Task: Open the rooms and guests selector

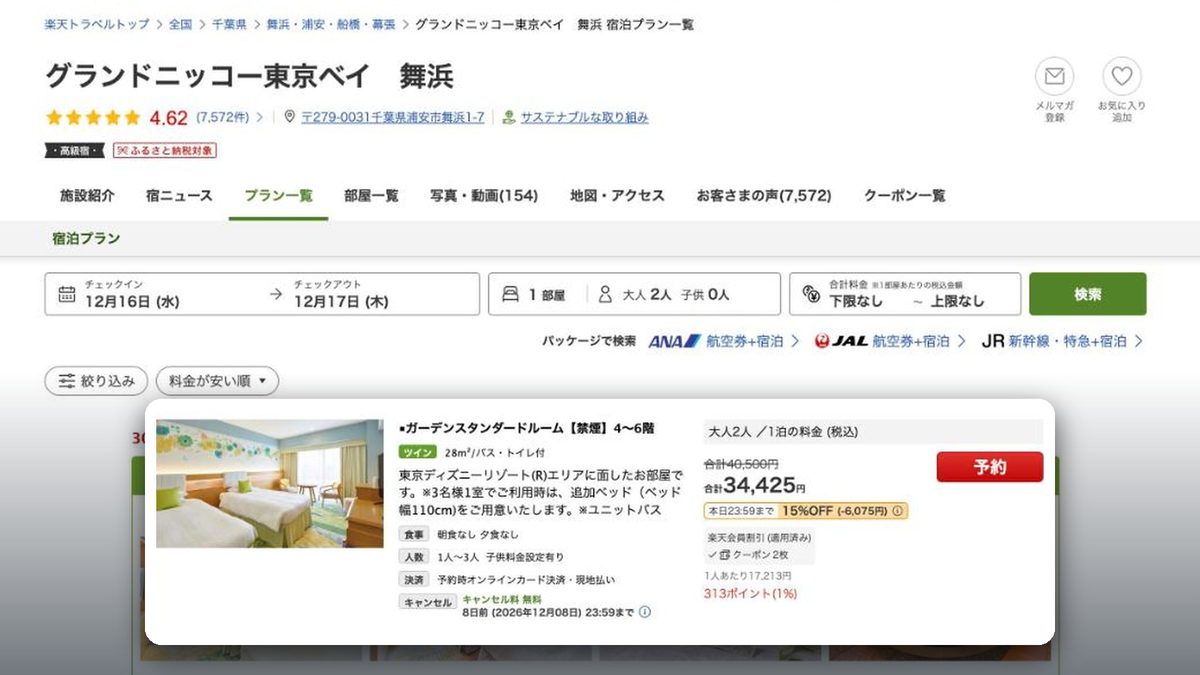Action: click(x=634, y=294)
